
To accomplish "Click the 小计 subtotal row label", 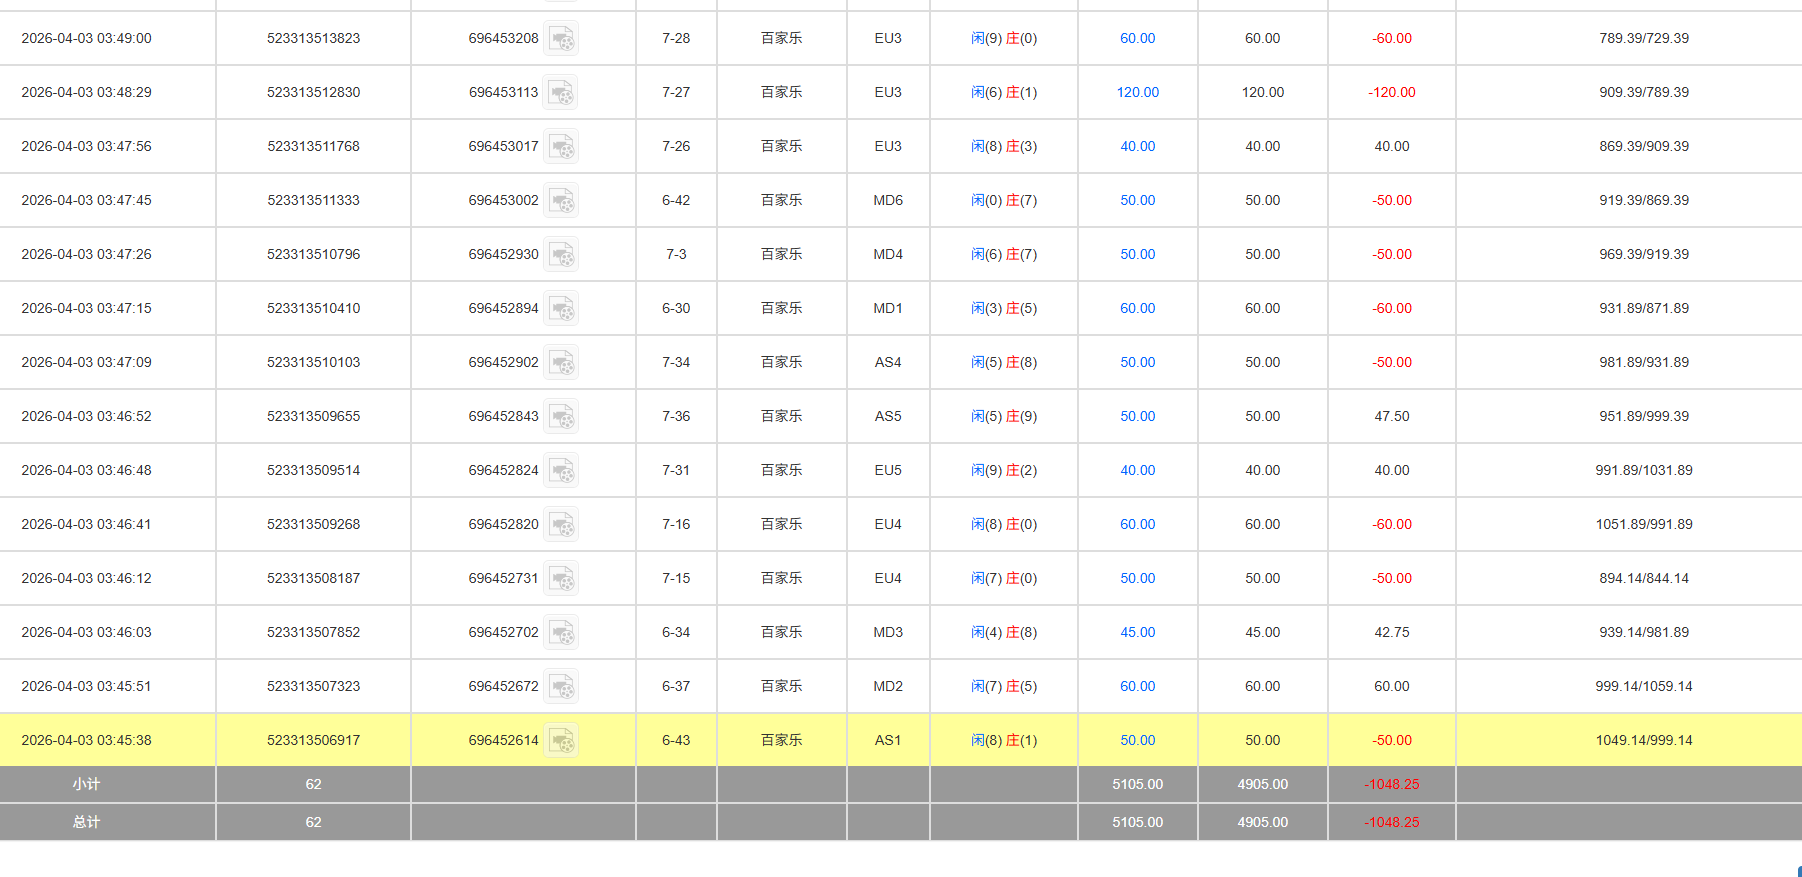I will (x=86, y=784).
